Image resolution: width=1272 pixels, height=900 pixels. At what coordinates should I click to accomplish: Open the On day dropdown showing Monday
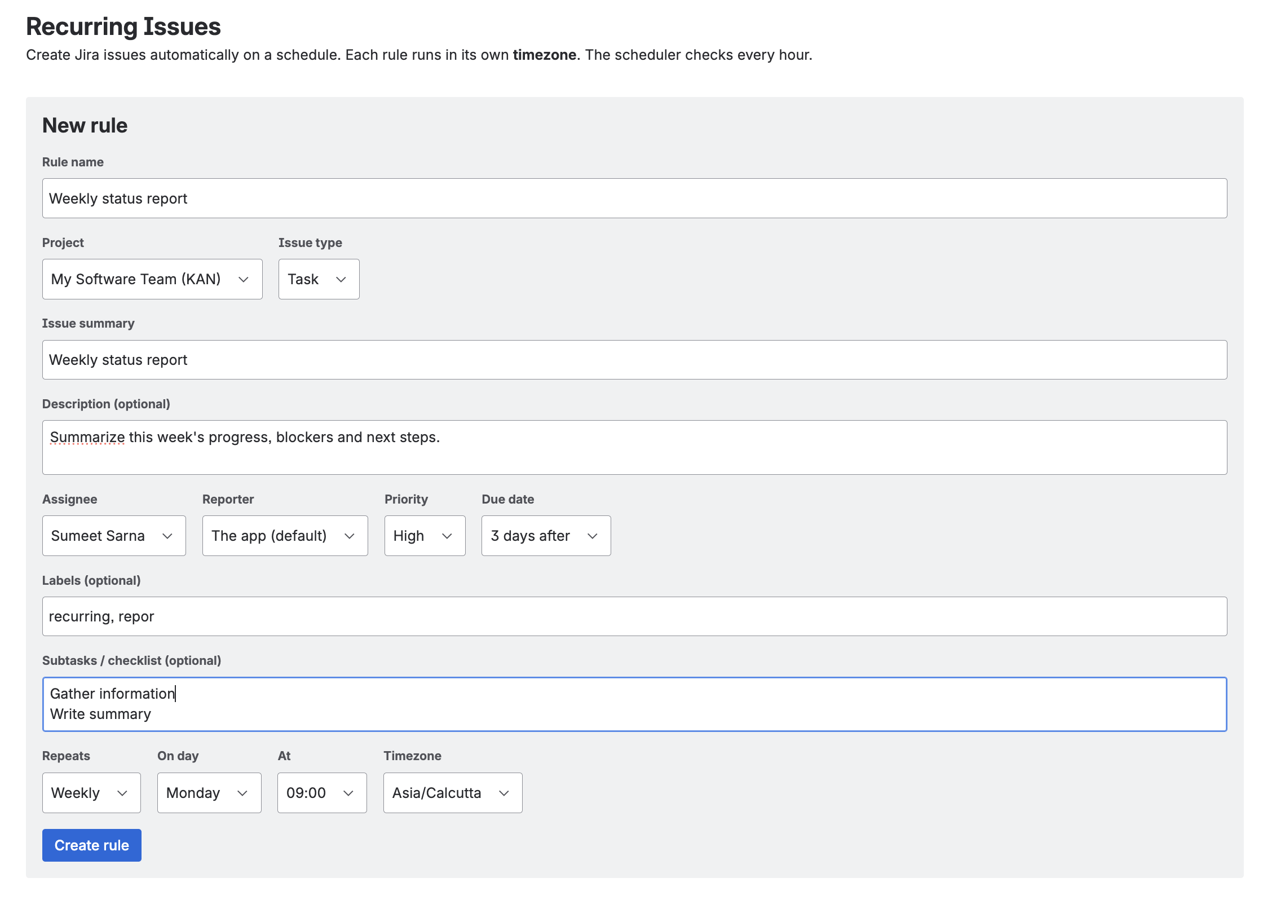(209, 793)
